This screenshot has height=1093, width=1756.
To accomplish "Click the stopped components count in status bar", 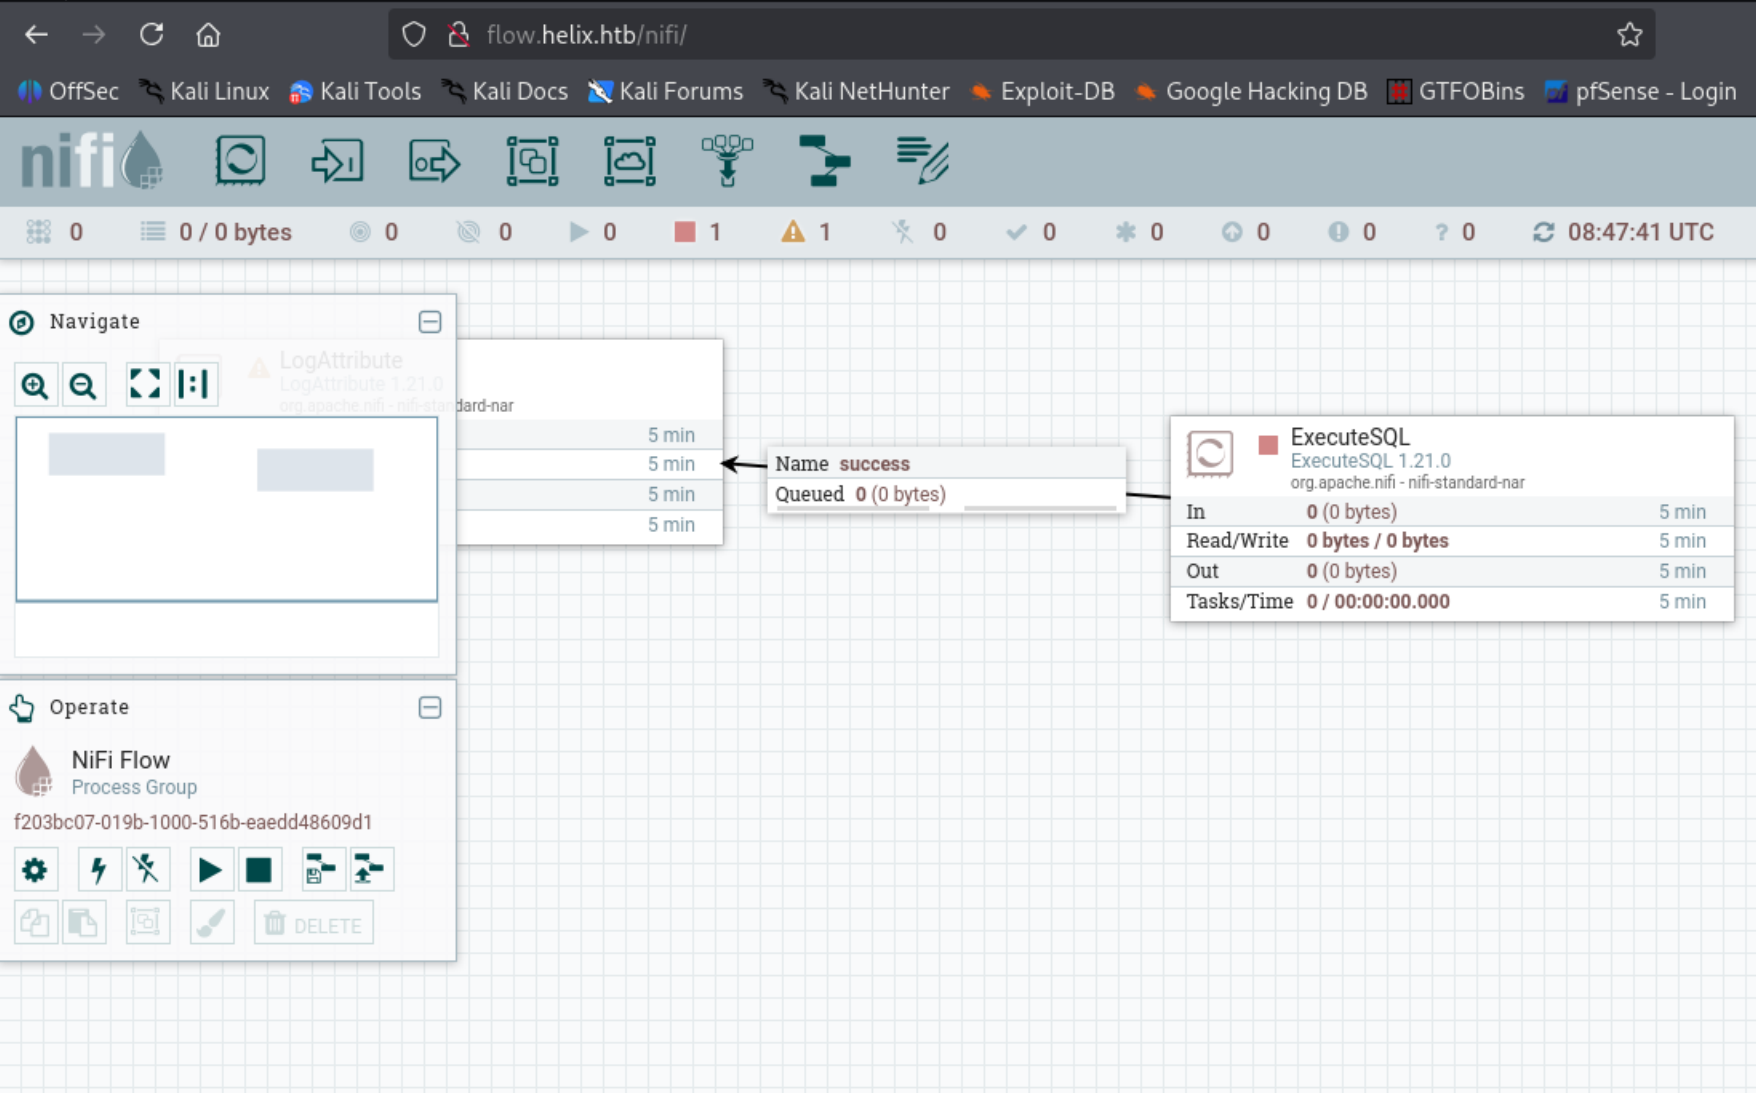I will (x=698, y=232).
